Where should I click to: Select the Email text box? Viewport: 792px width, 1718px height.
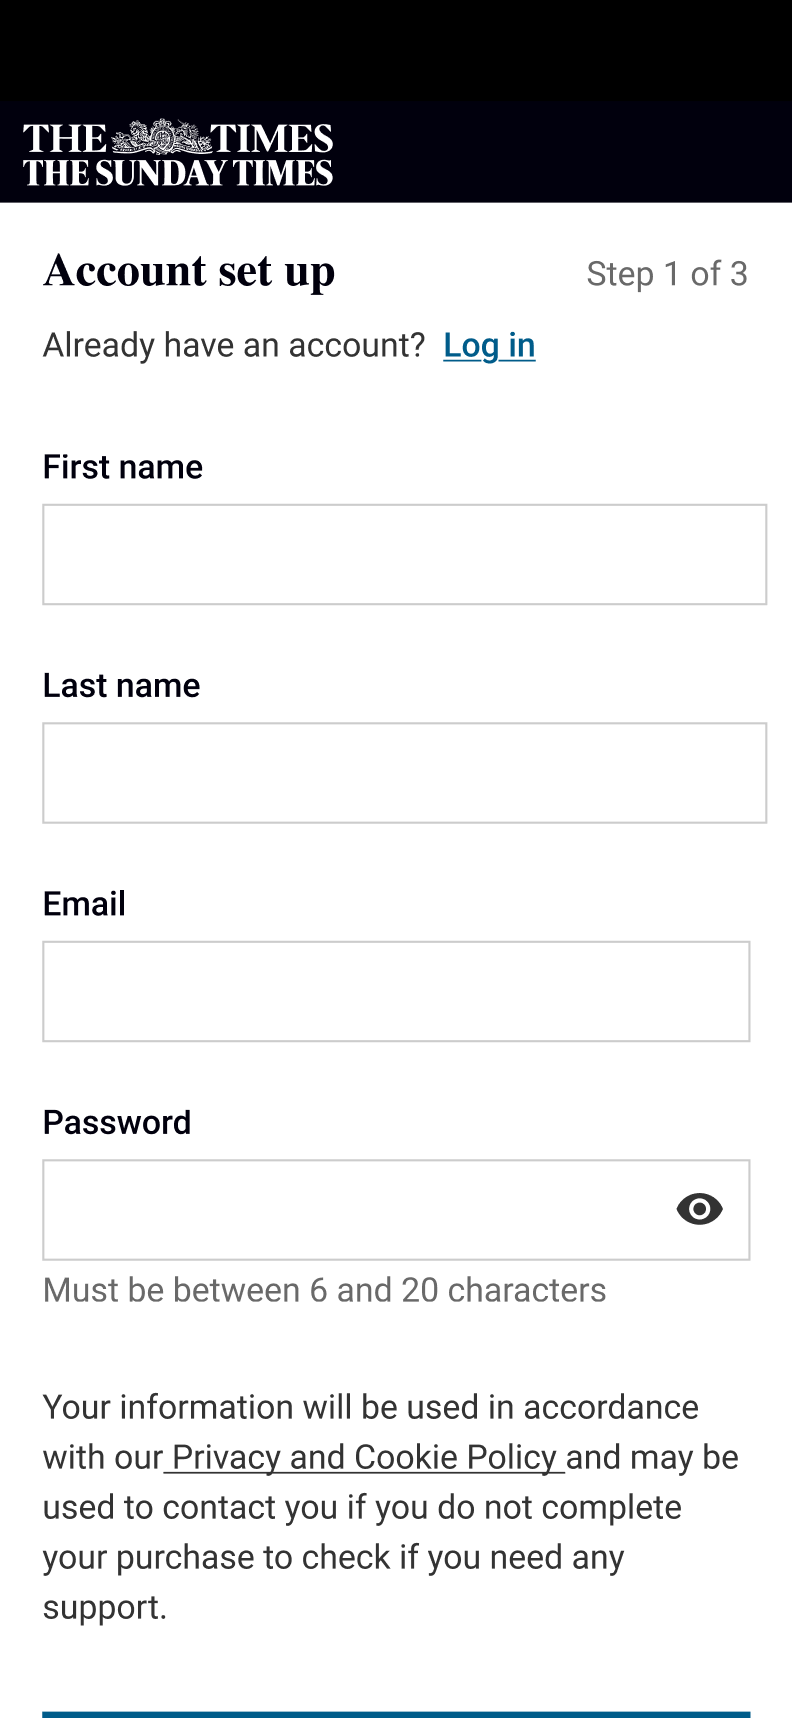(x=396, y=991)
